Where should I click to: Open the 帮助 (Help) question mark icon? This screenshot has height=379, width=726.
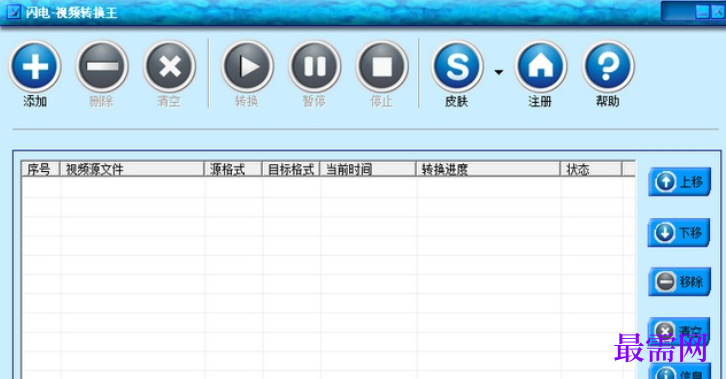pos(608,67)
